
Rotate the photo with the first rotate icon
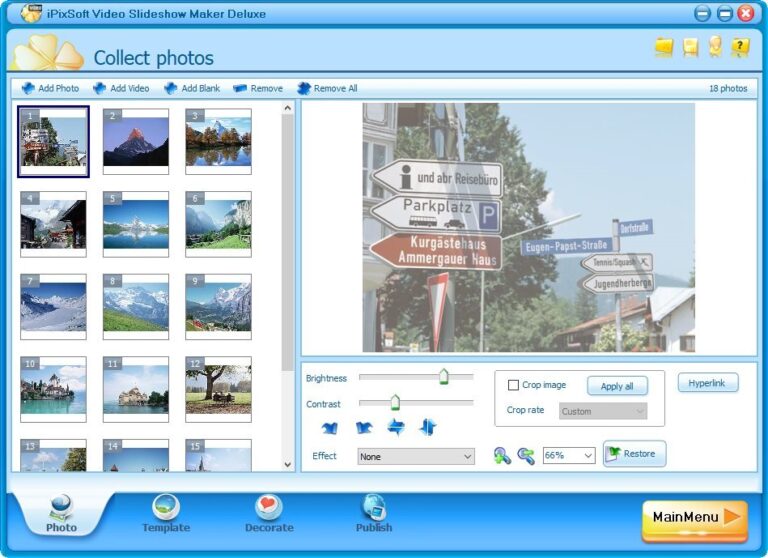coord(330,428)
